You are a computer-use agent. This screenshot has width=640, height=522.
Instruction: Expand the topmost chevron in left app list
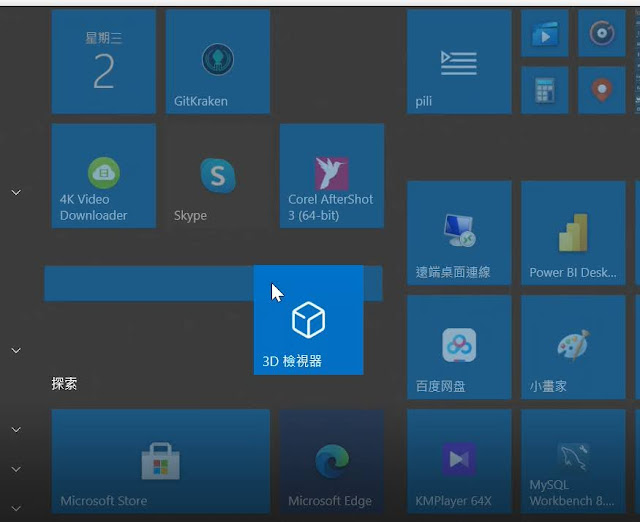point(16,192)
